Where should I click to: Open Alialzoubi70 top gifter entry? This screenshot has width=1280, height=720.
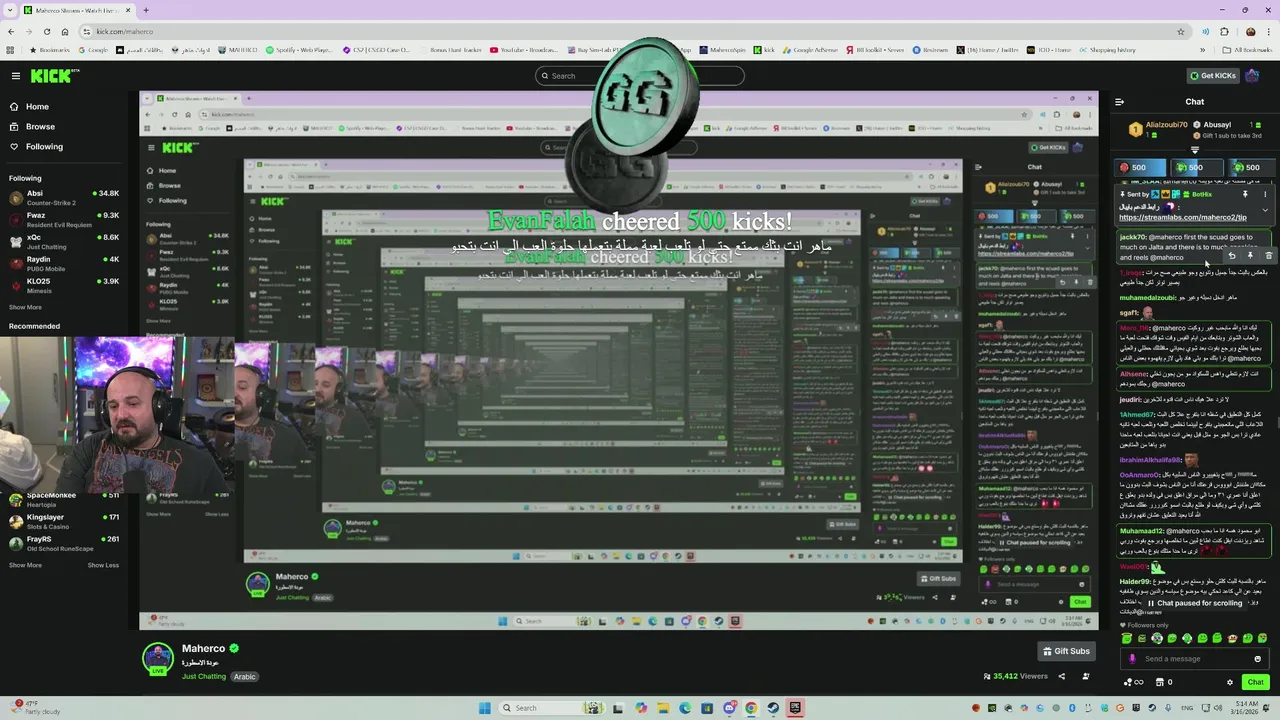pos(1158,129)
